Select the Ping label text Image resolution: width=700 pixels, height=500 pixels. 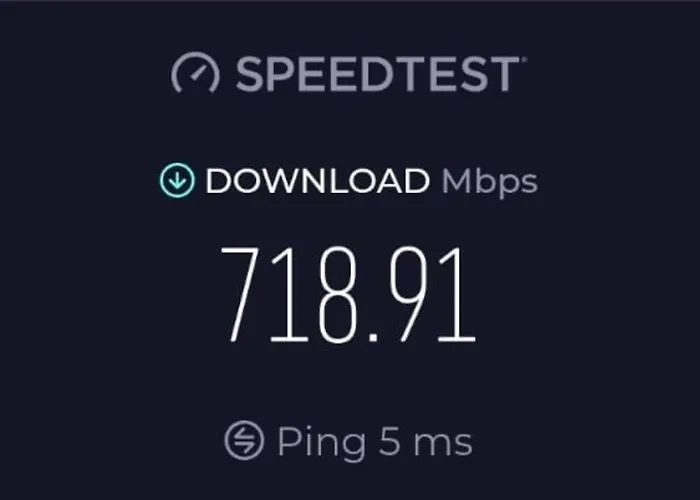(x=321, y=443)
